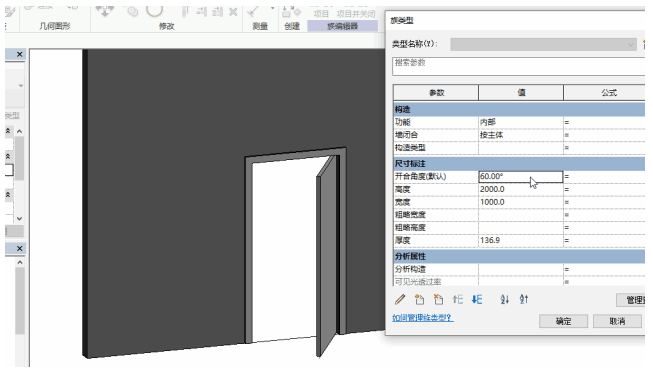Click scroll up arrow of properties panel

tap(20, 131)
